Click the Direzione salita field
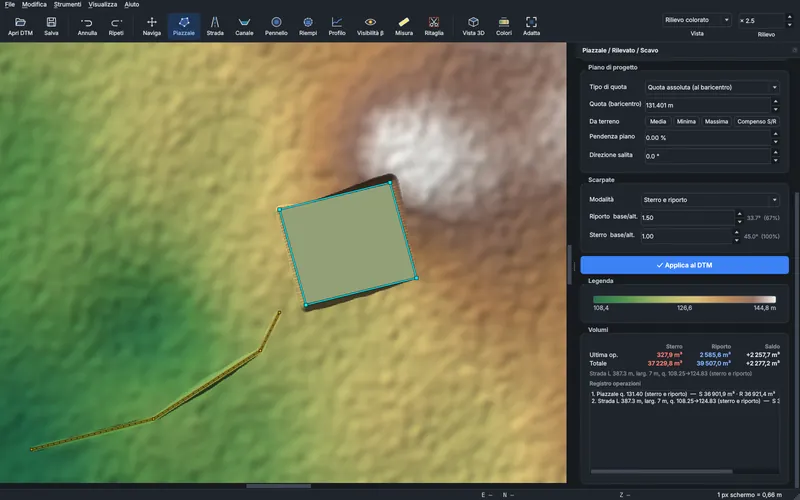Image resolution: width=800 pixels, height=500 pixels. pos(707,156)
